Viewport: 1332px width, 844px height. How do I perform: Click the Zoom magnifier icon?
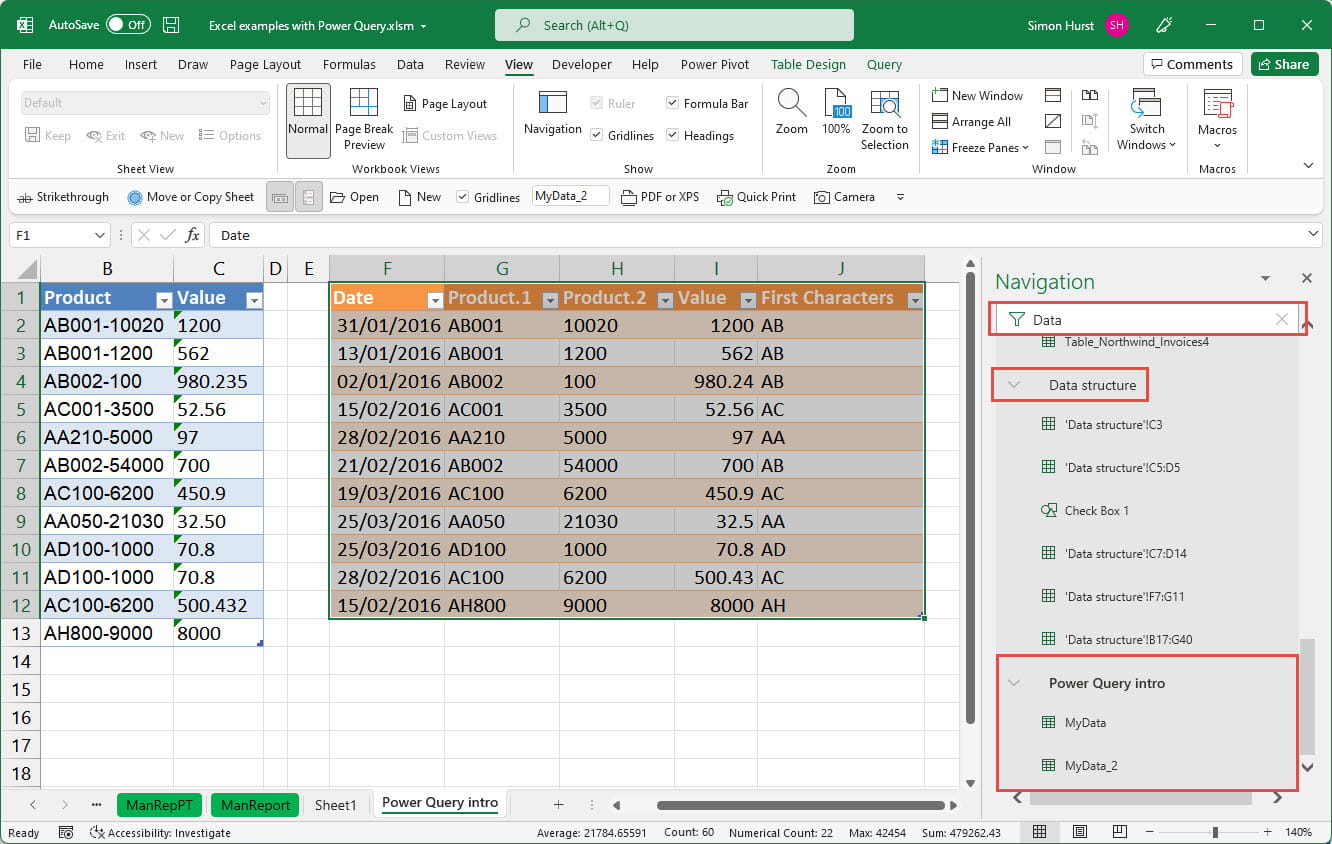tap(791, 104)
